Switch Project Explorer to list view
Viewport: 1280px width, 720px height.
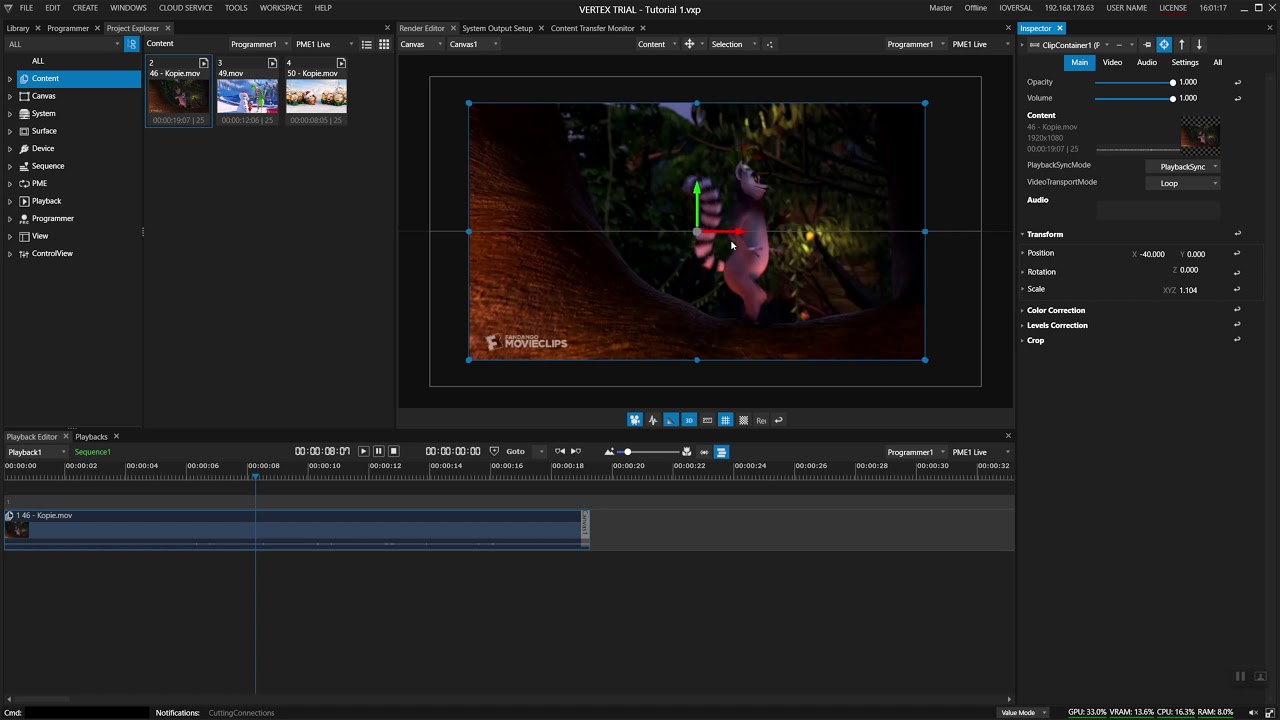[367, 44]
